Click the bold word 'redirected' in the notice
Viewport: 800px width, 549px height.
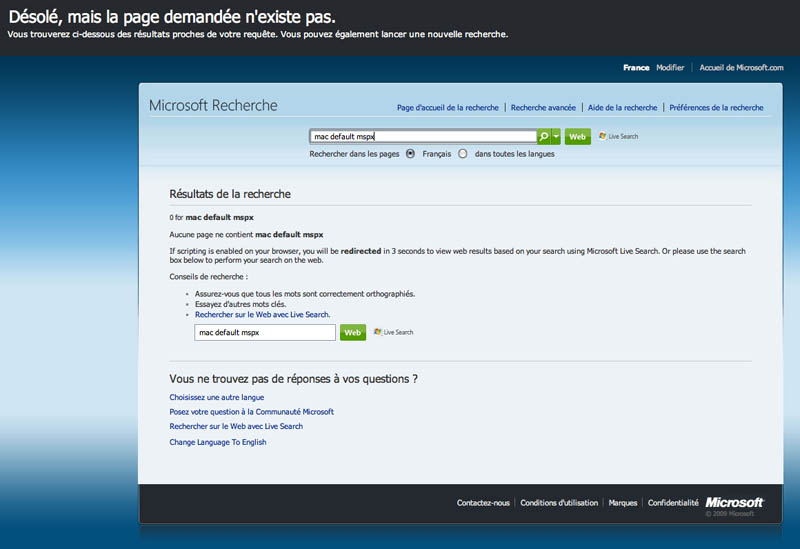coord(361,251)
